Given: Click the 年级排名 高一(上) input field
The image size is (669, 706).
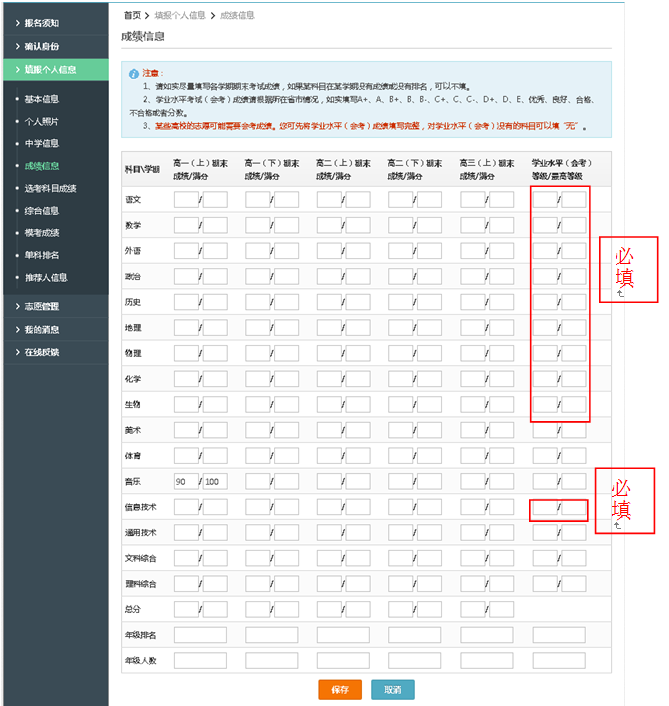Looking at the screenshot, I should 200,635.
